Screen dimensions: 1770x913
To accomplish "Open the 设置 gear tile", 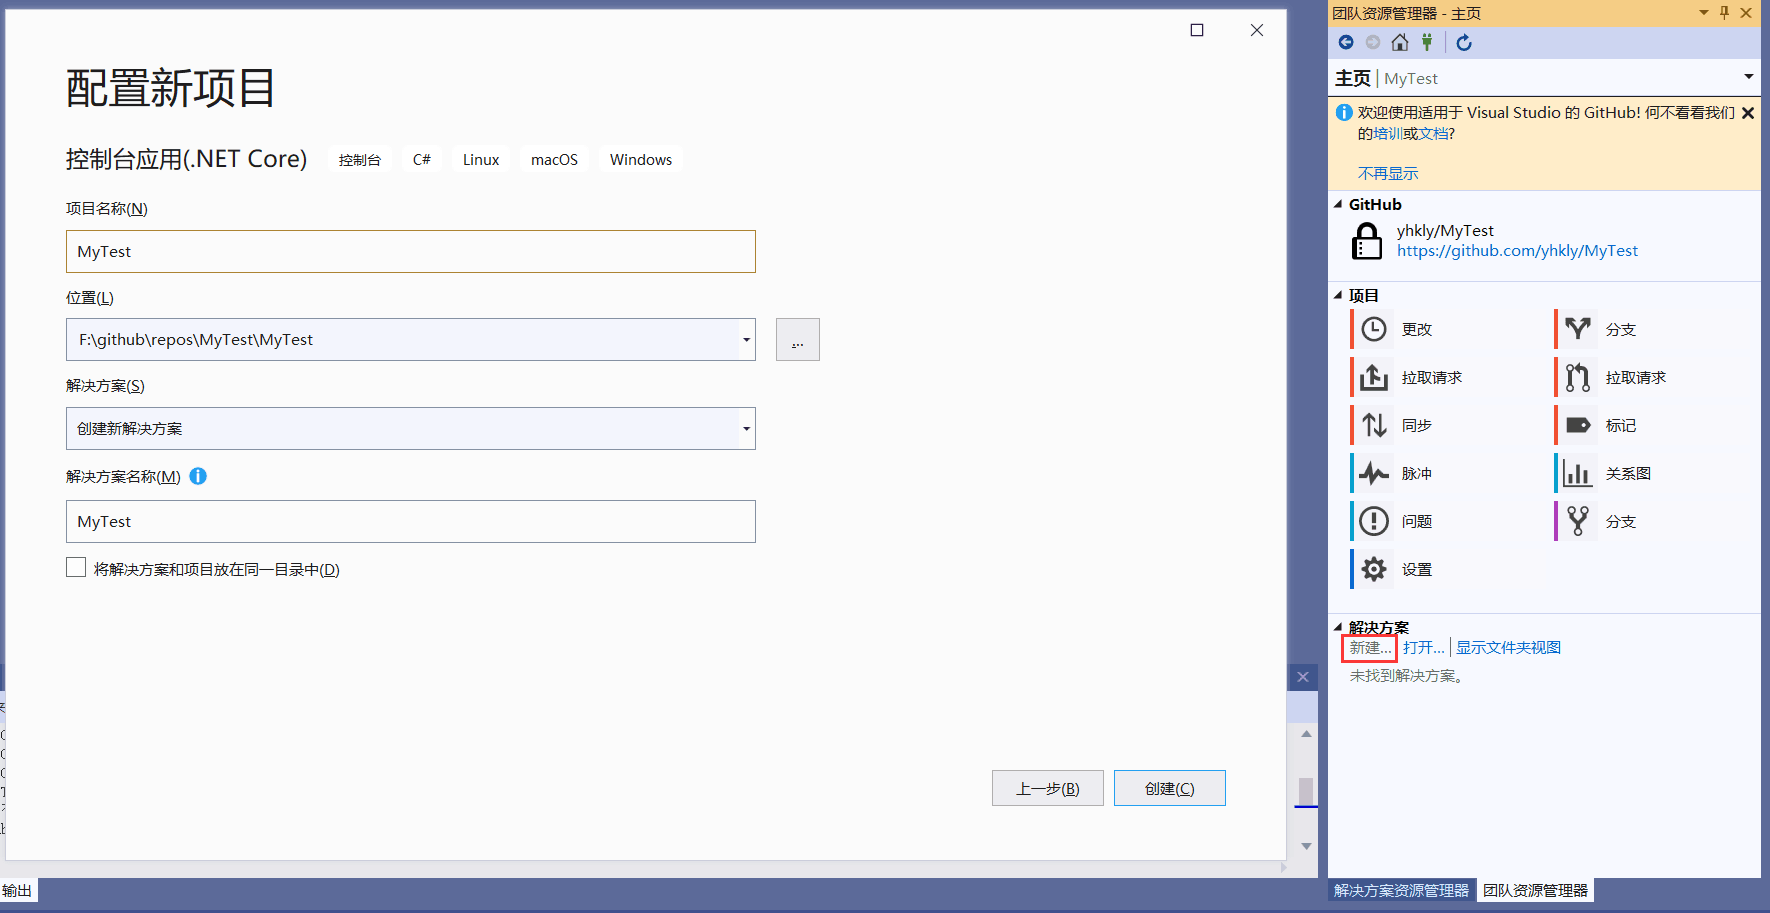I will click(x=1392, y=569).
